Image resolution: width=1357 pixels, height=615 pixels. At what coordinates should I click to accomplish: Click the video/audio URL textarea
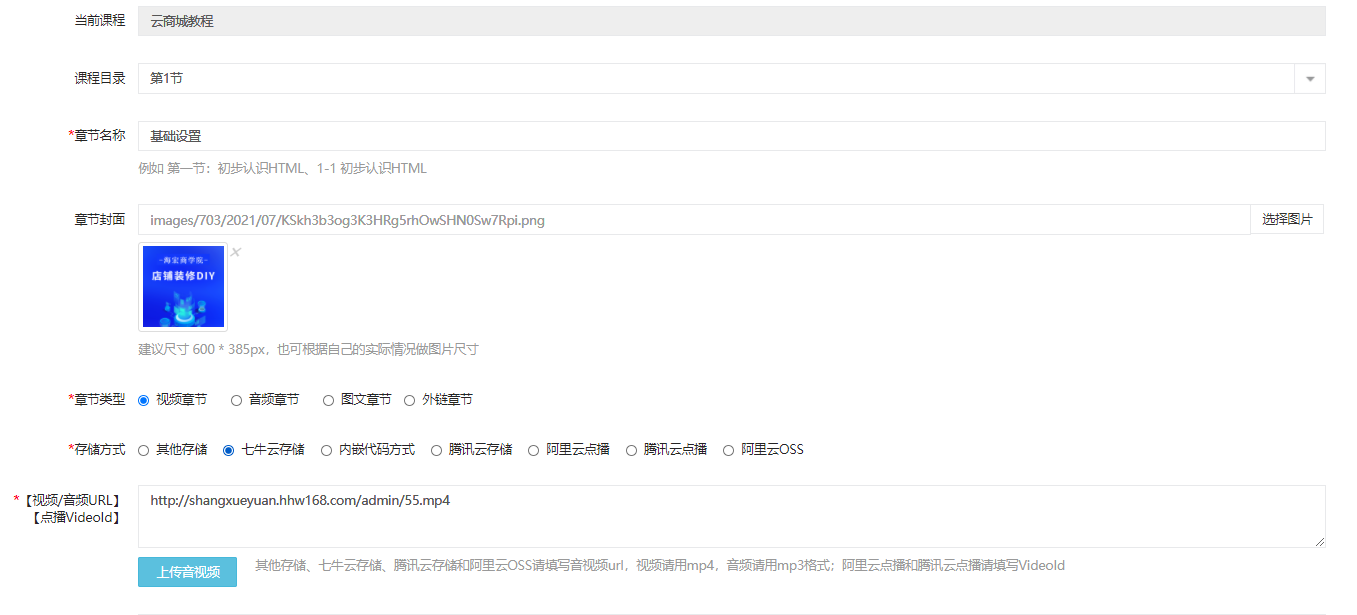click(x=732, y=516)
